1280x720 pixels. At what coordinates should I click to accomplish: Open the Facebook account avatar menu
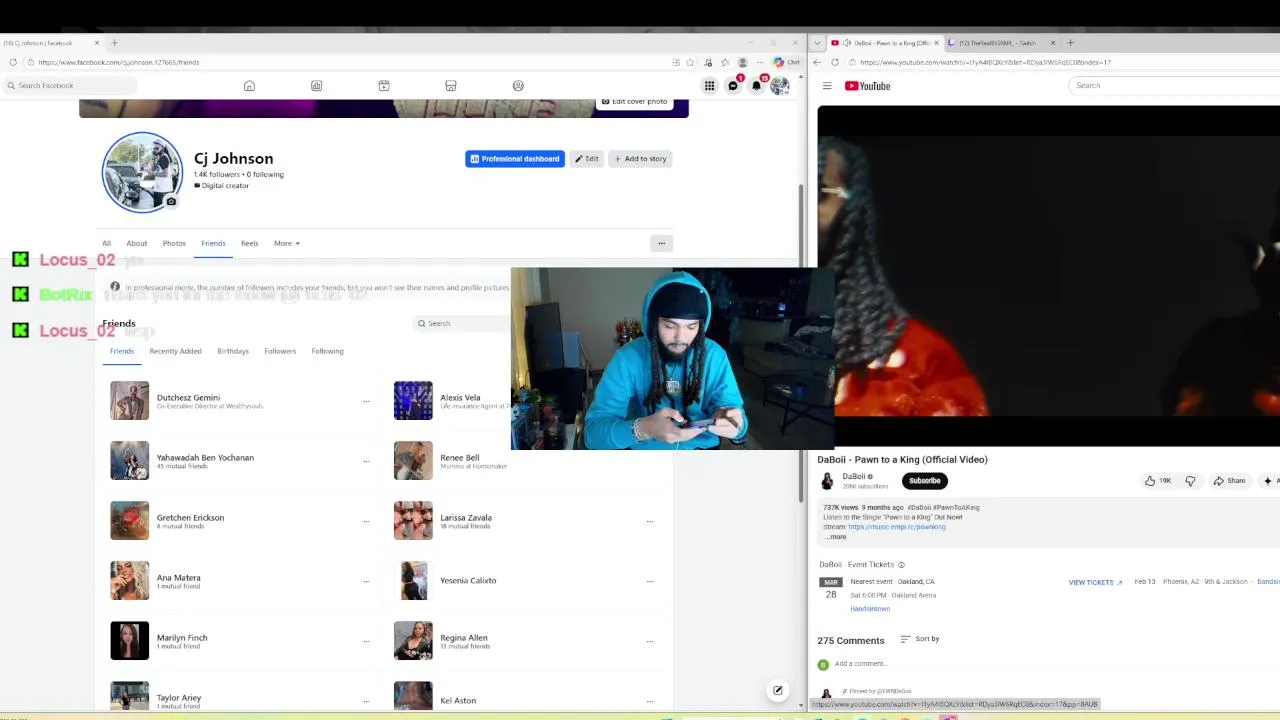click(x=780, y=86)
